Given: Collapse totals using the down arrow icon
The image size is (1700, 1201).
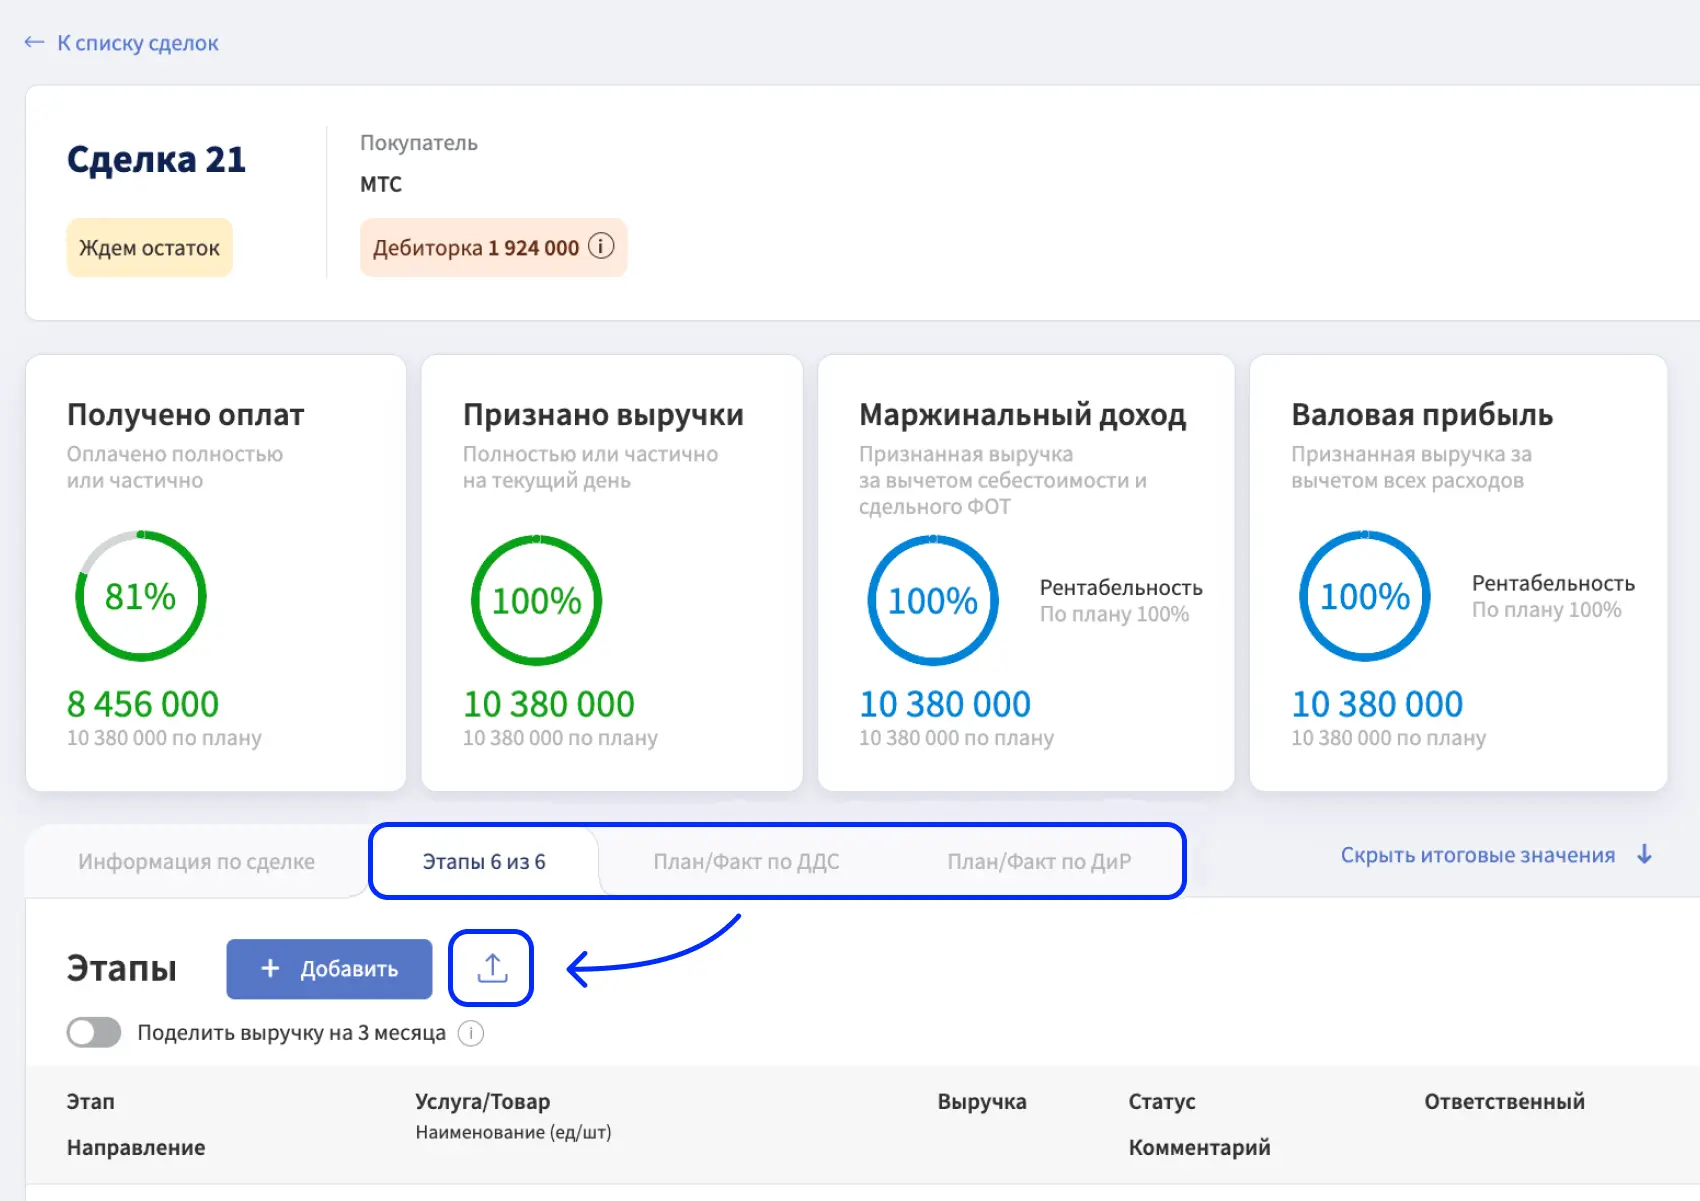Looking at the screenshot, I should pos(1645,855).
